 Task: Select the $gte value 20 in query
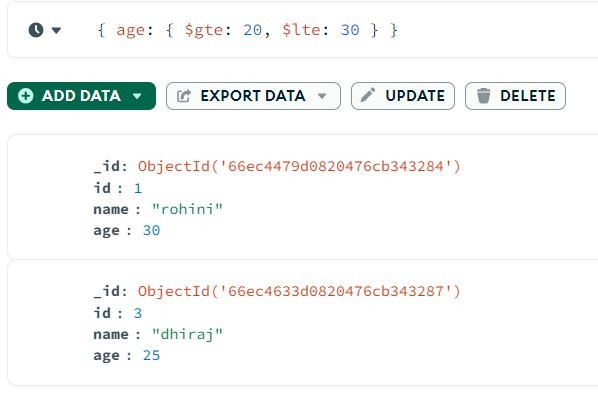tap(252, 30)
